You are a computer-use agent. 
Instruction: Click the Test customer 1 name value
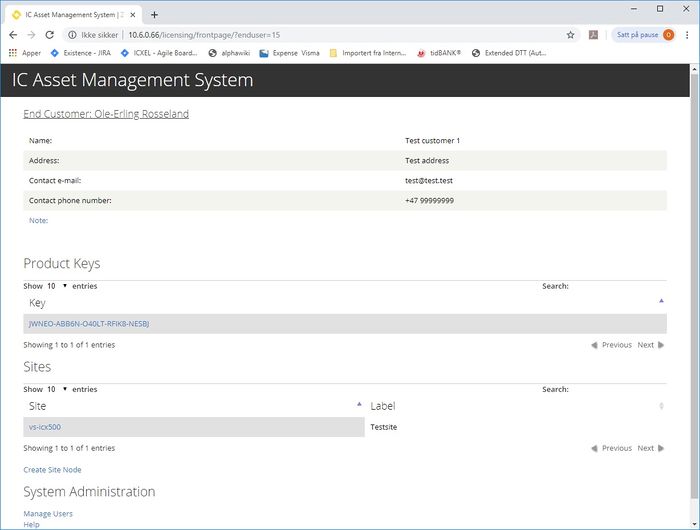click(432, 141)
